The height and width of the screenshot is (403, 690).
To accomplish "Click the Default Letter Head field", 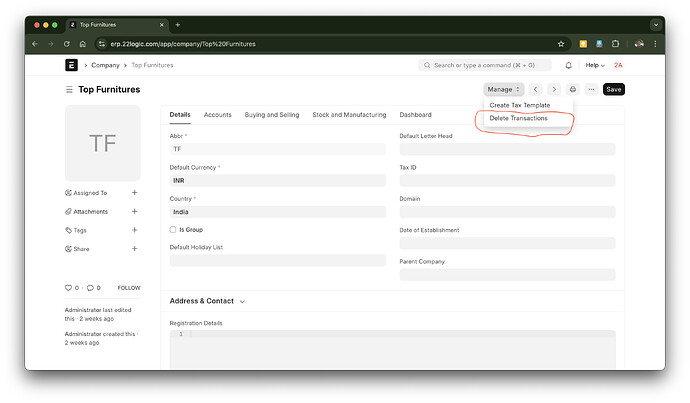I will (x=507, y=149).
